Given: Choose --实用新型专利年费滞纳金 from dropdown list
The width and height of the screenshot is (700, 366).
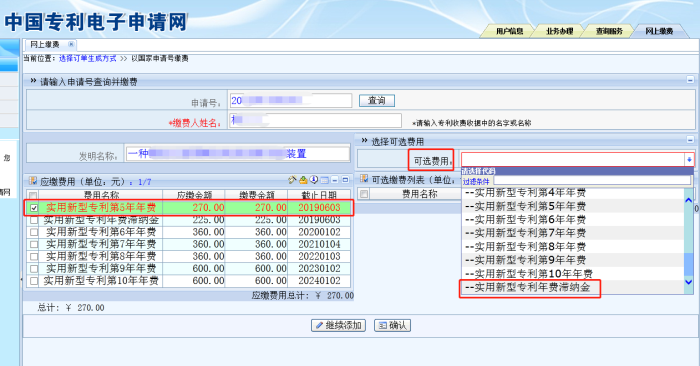Looking at the screenshot, I should click(x=573, y=287).
